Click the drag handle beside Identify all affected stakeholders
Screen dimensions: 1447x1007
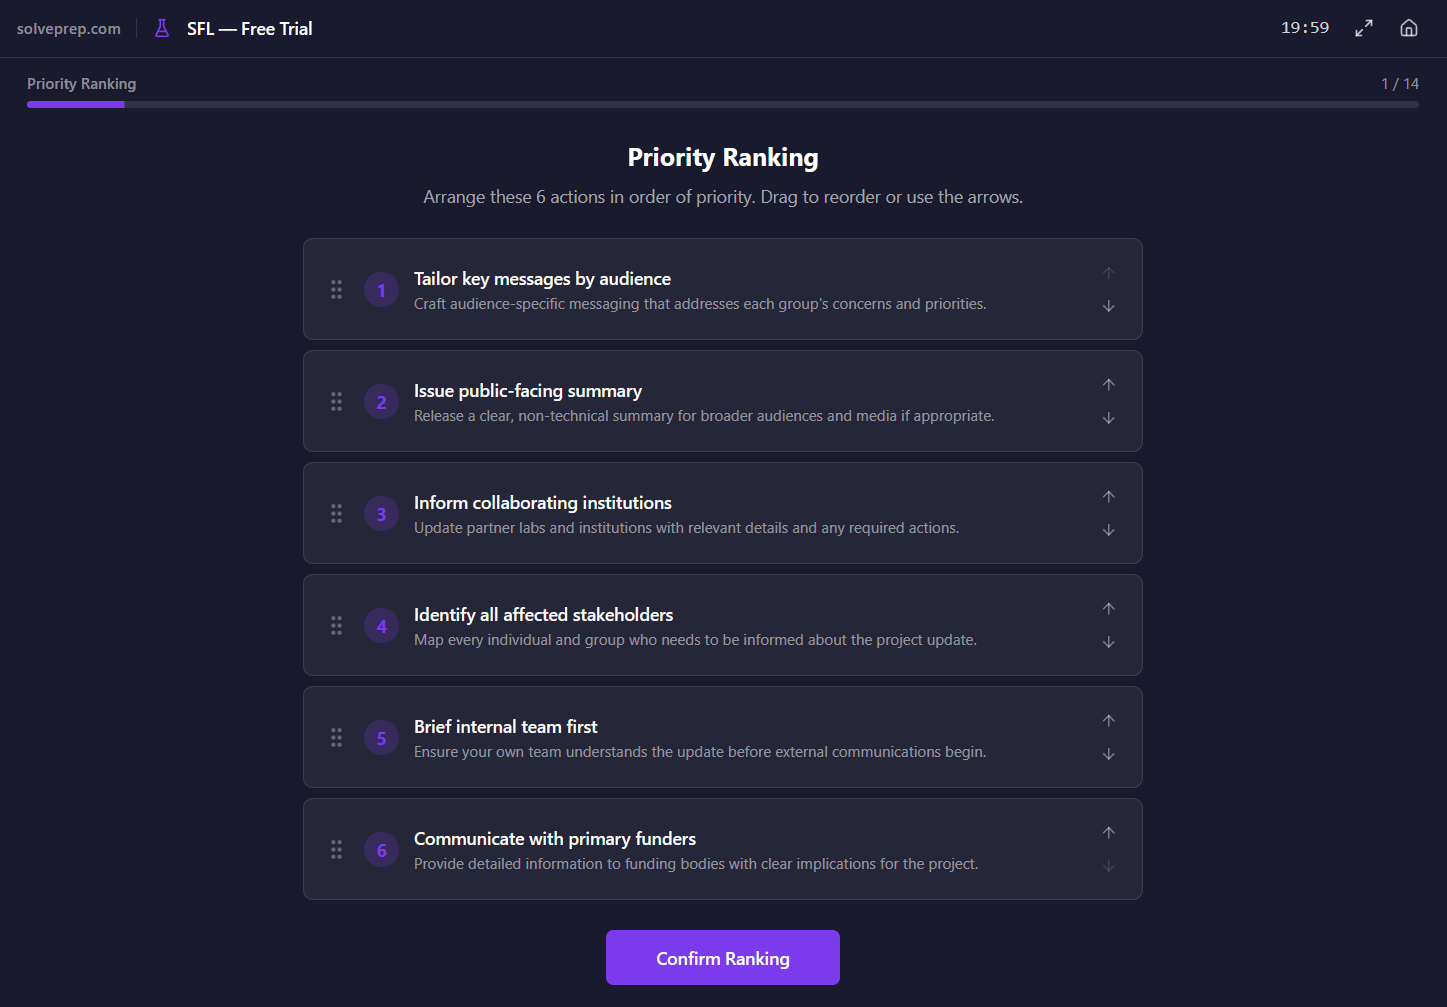point(337,625)
